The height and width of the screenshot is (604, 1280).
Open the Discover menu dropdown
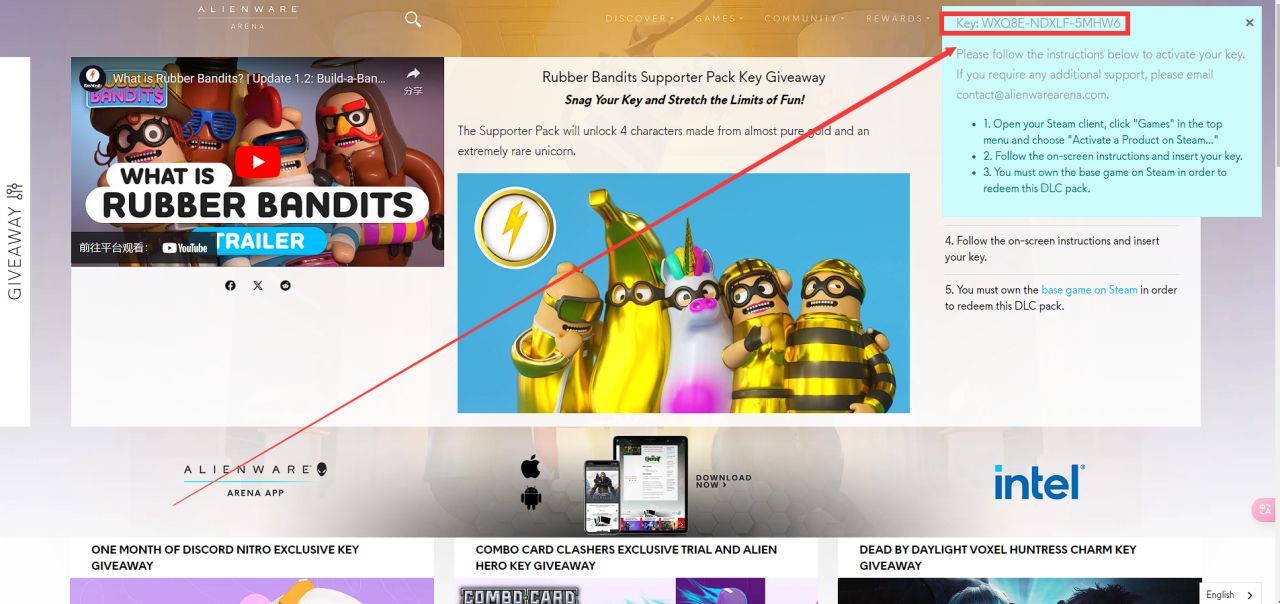coord(640,19)
